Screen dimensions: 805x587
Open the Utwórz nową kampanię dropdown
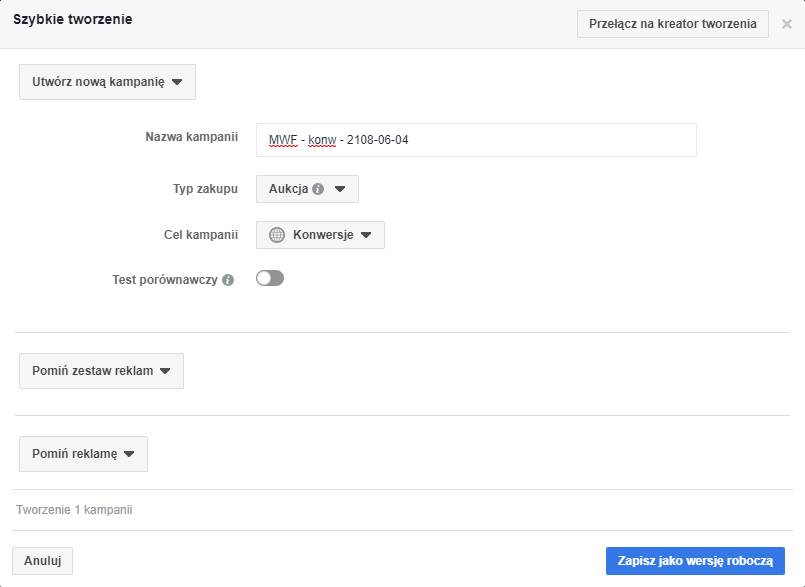click(107, 82)
